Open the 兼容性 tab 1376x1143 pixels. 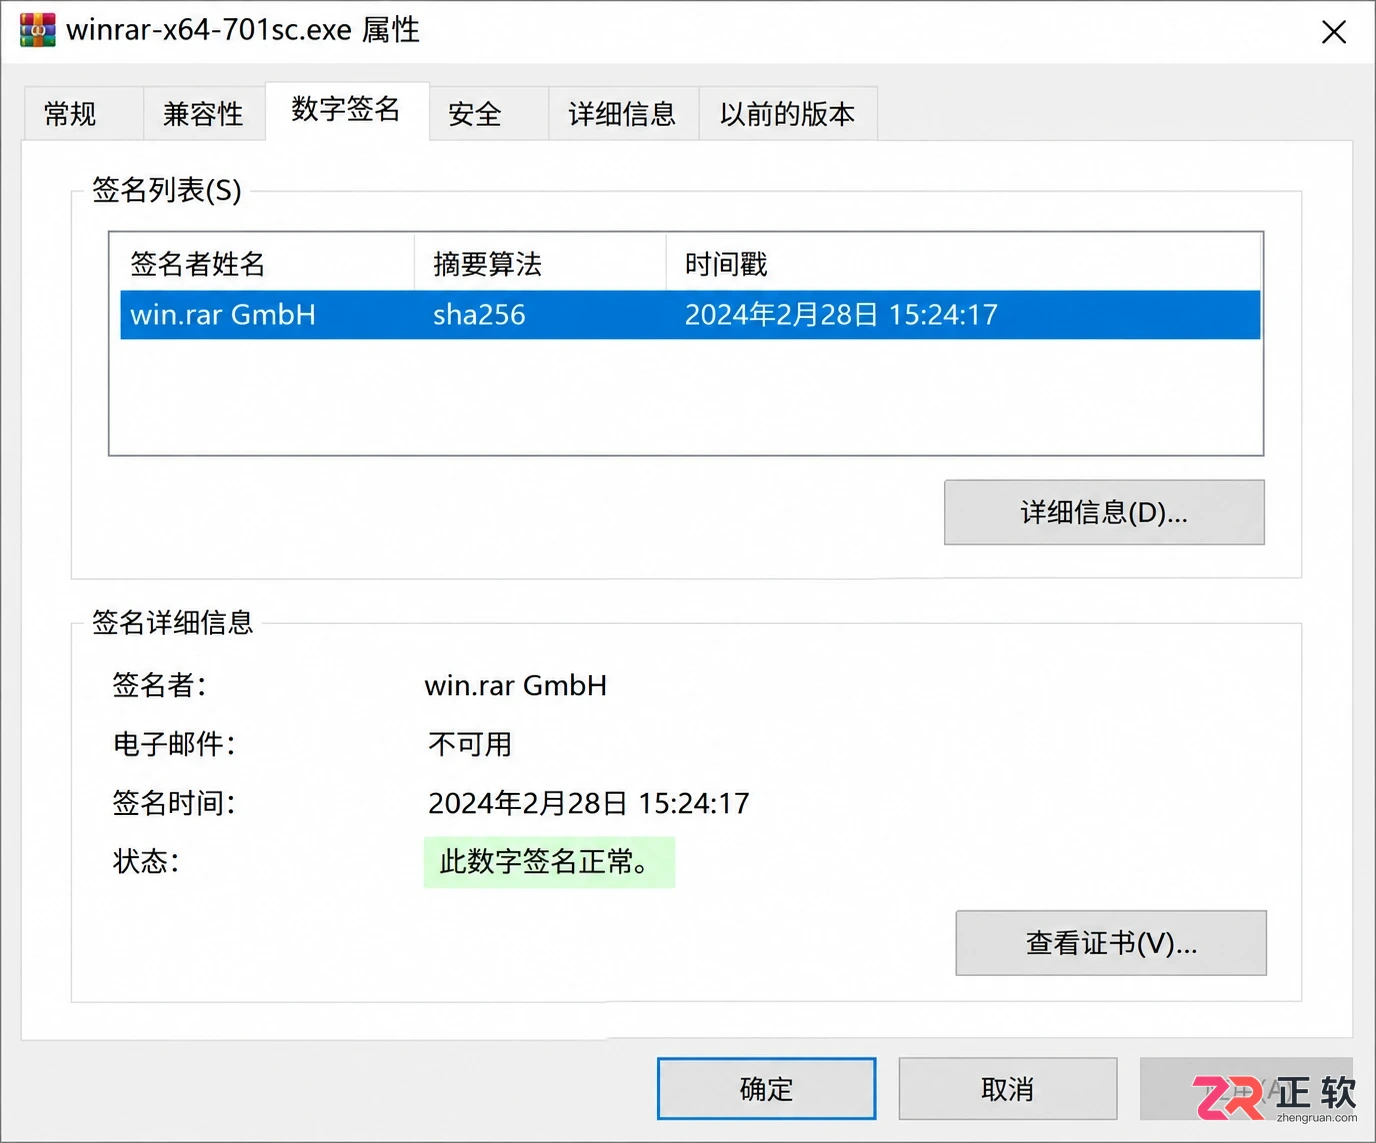click(x=204, y=114)
